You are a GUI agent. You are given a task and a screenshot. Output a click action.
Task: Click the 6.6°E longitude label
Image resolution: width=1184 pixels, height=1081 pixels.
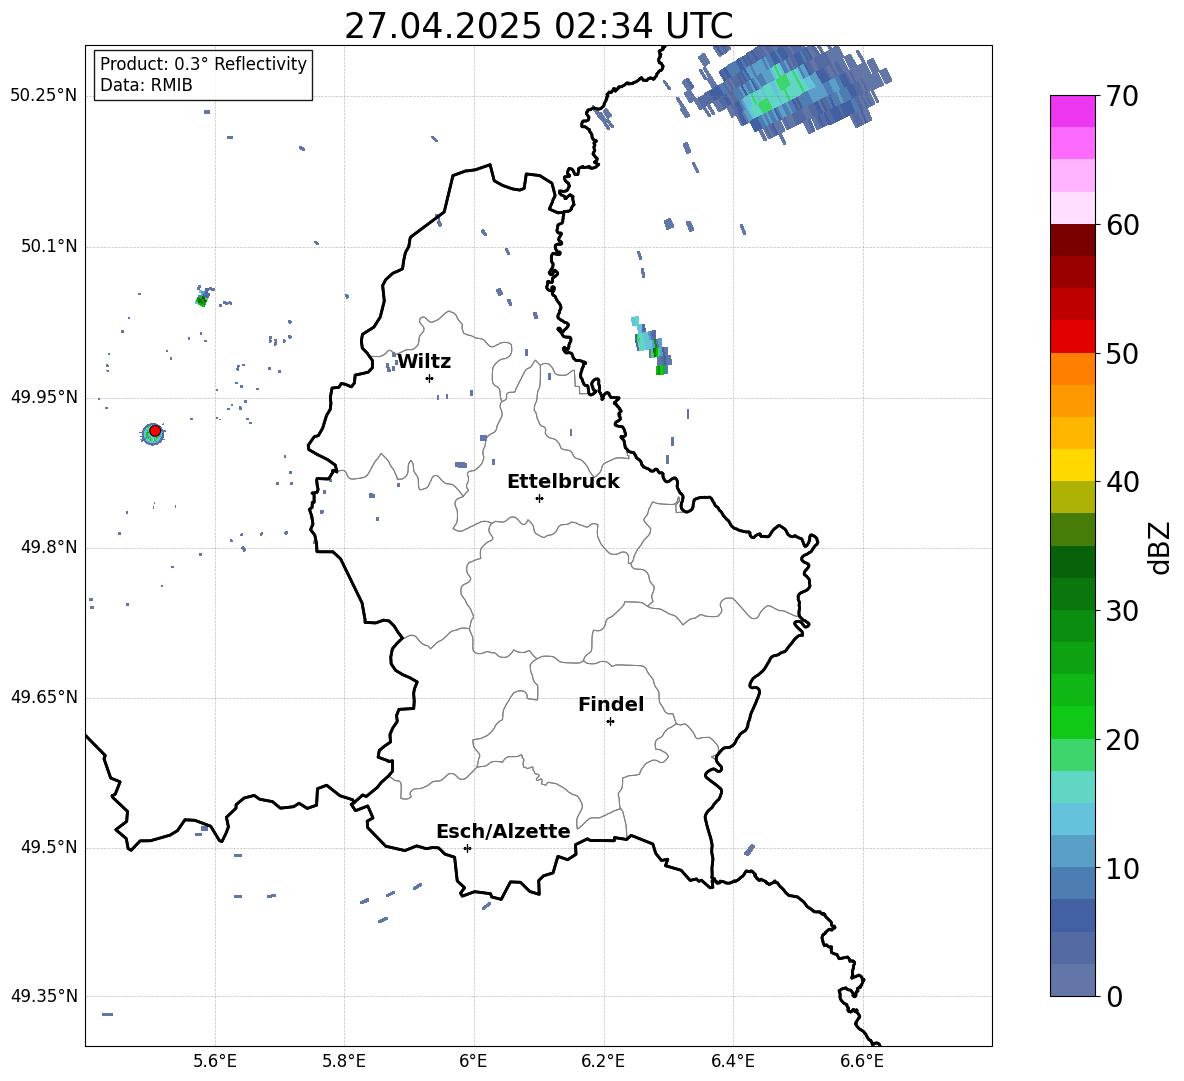pos(862,1061)
